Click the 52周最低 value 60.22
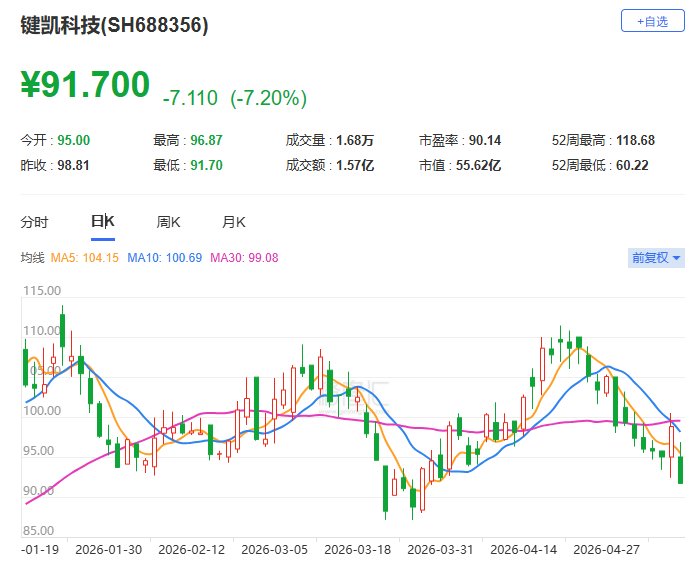This screenshot has height=564, width=692. click(x=632, y=165)
